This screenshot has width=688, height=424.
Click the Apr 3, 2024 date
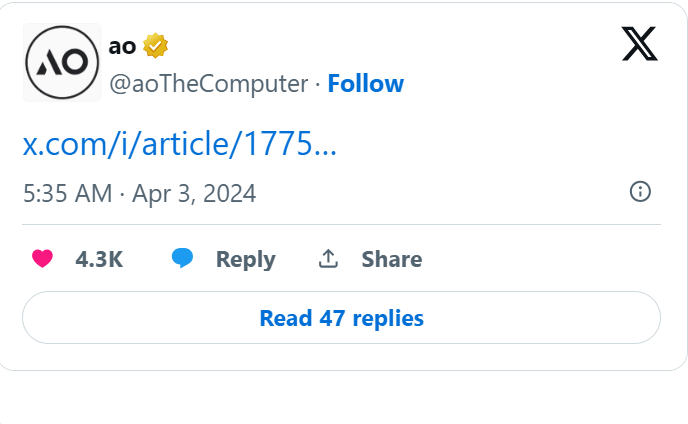[194, 193]
